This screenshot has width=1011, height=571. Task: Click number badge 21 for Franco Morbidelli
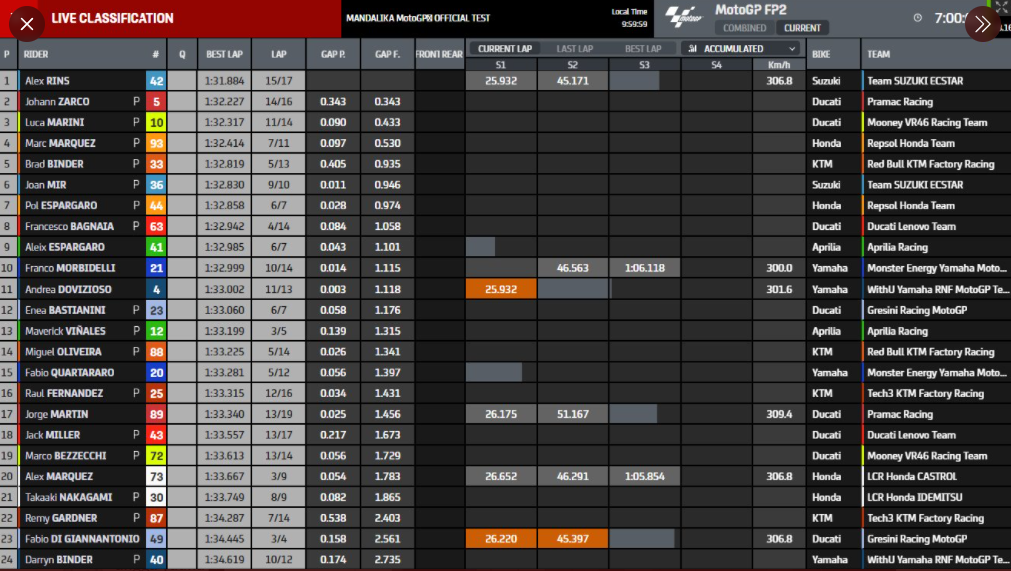point(156,267)
